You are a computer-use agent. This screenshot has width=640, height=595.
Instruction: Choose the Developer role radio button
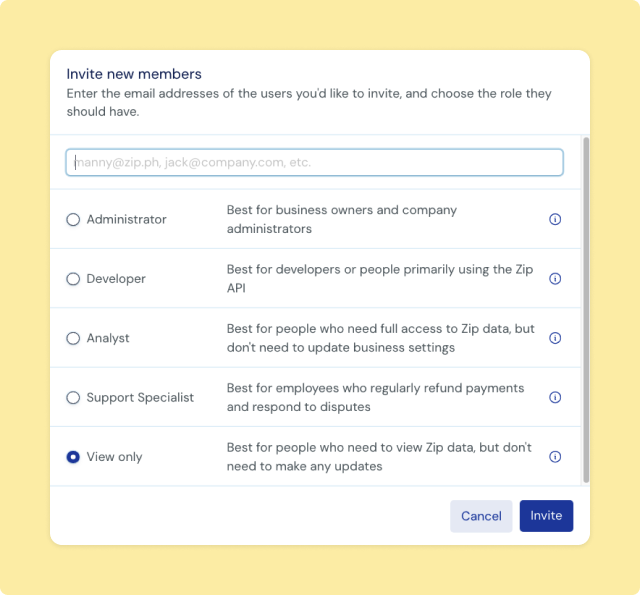[73, 279]
